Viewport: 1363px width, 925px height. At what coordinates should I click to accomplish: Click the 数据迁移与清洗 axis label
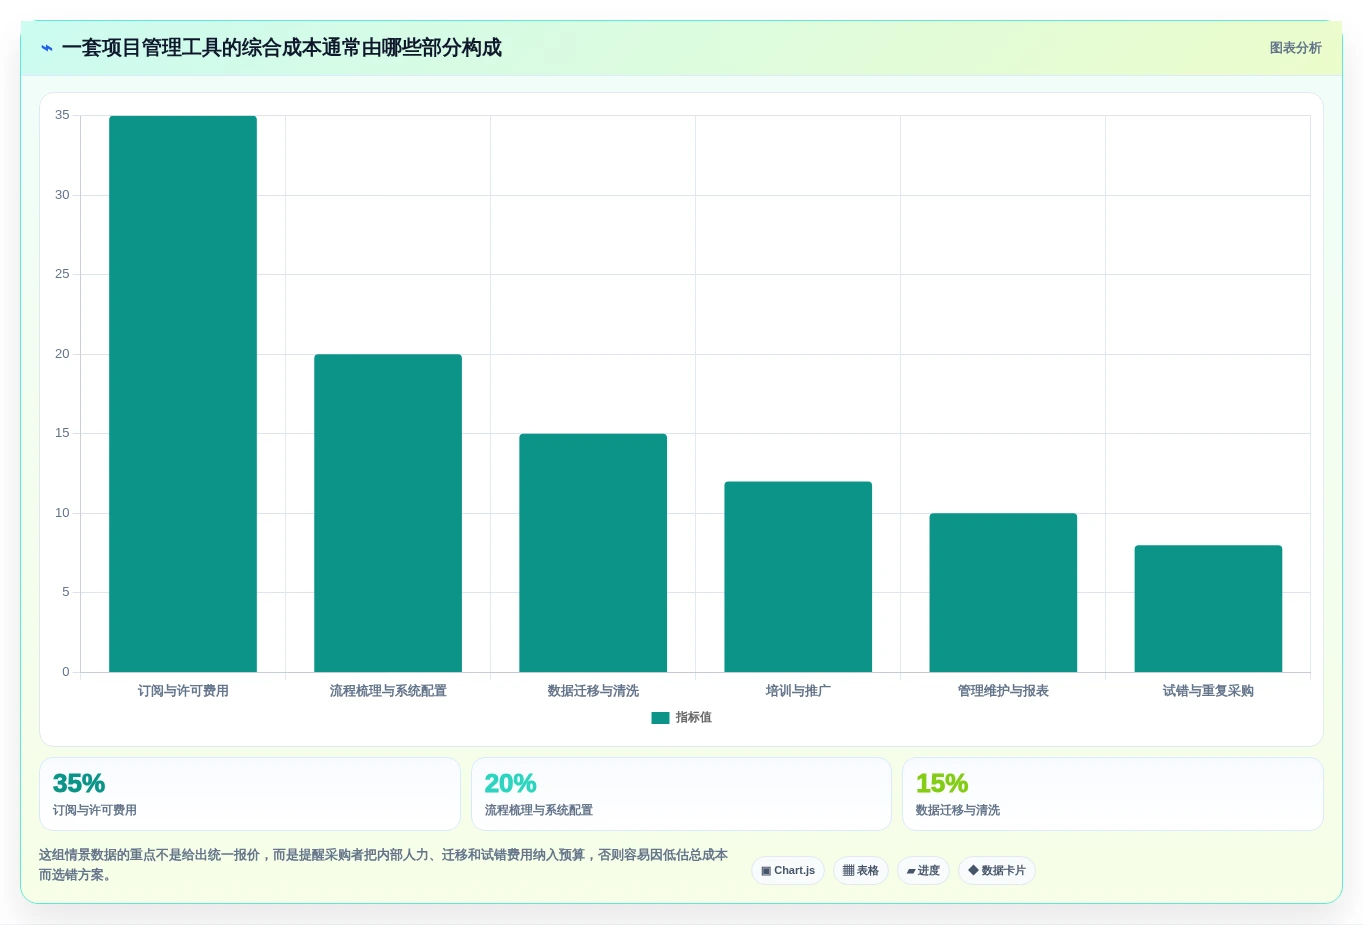593,691
